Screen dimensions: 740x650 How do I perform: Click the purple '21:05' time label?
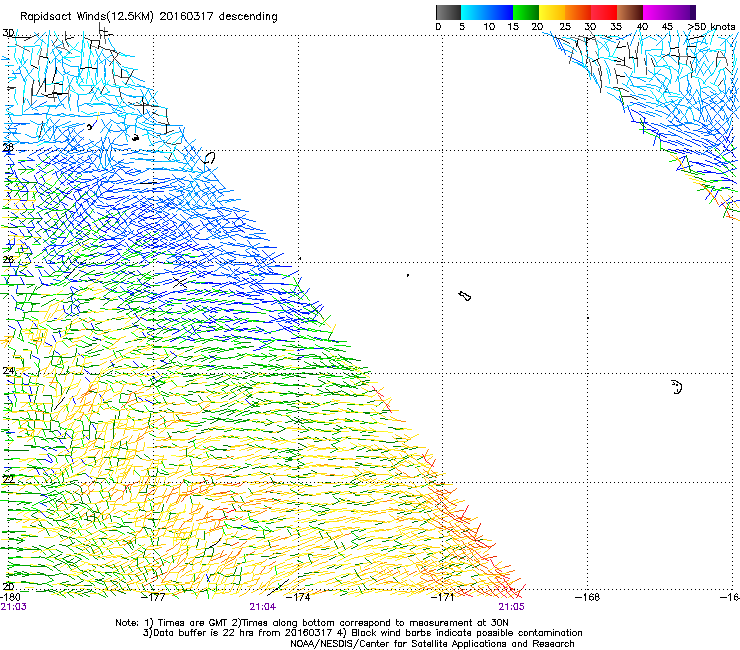coord(512,607)
